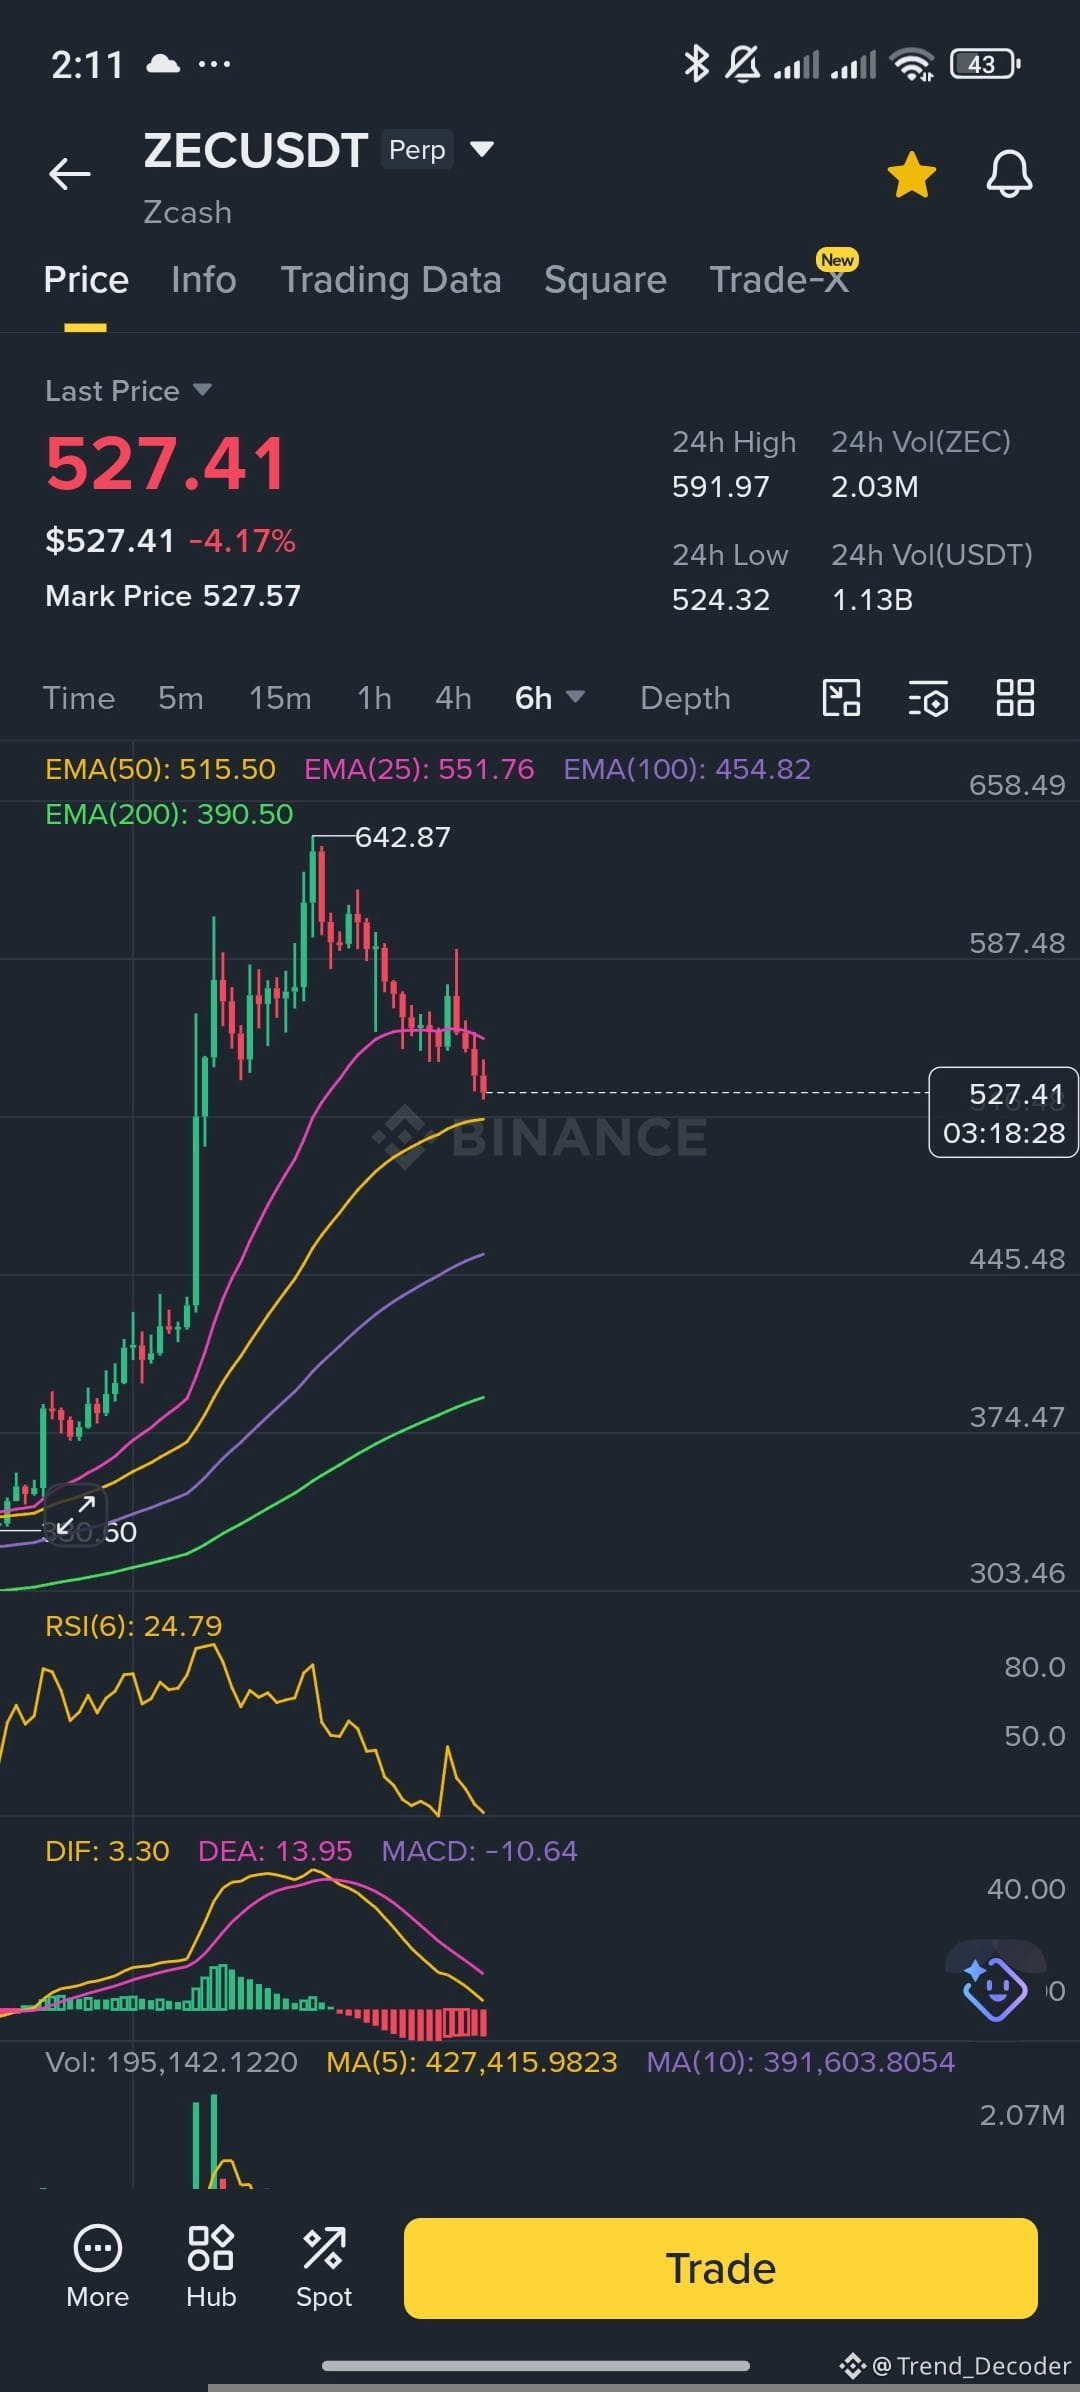Viewport: 1080px width, 2392px height.
Task: Tap the EMA(50): 515.50 indicator label
Action: click(x=160, y=769)
